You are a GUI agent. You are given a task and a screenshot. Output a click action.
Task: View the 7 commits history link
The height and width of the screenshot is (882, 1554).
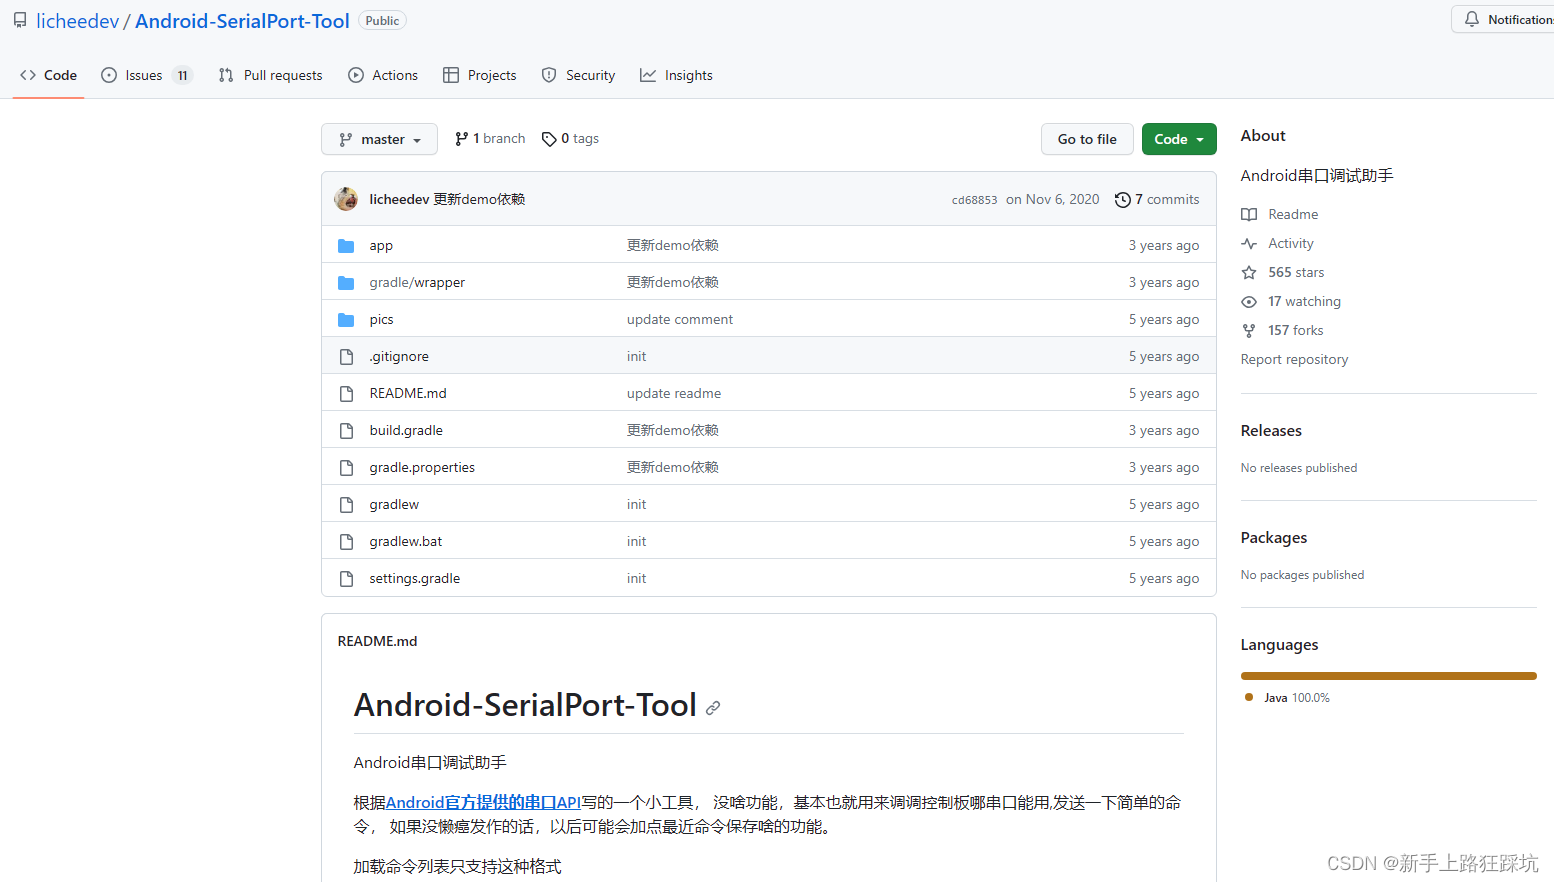[1157, 199]
